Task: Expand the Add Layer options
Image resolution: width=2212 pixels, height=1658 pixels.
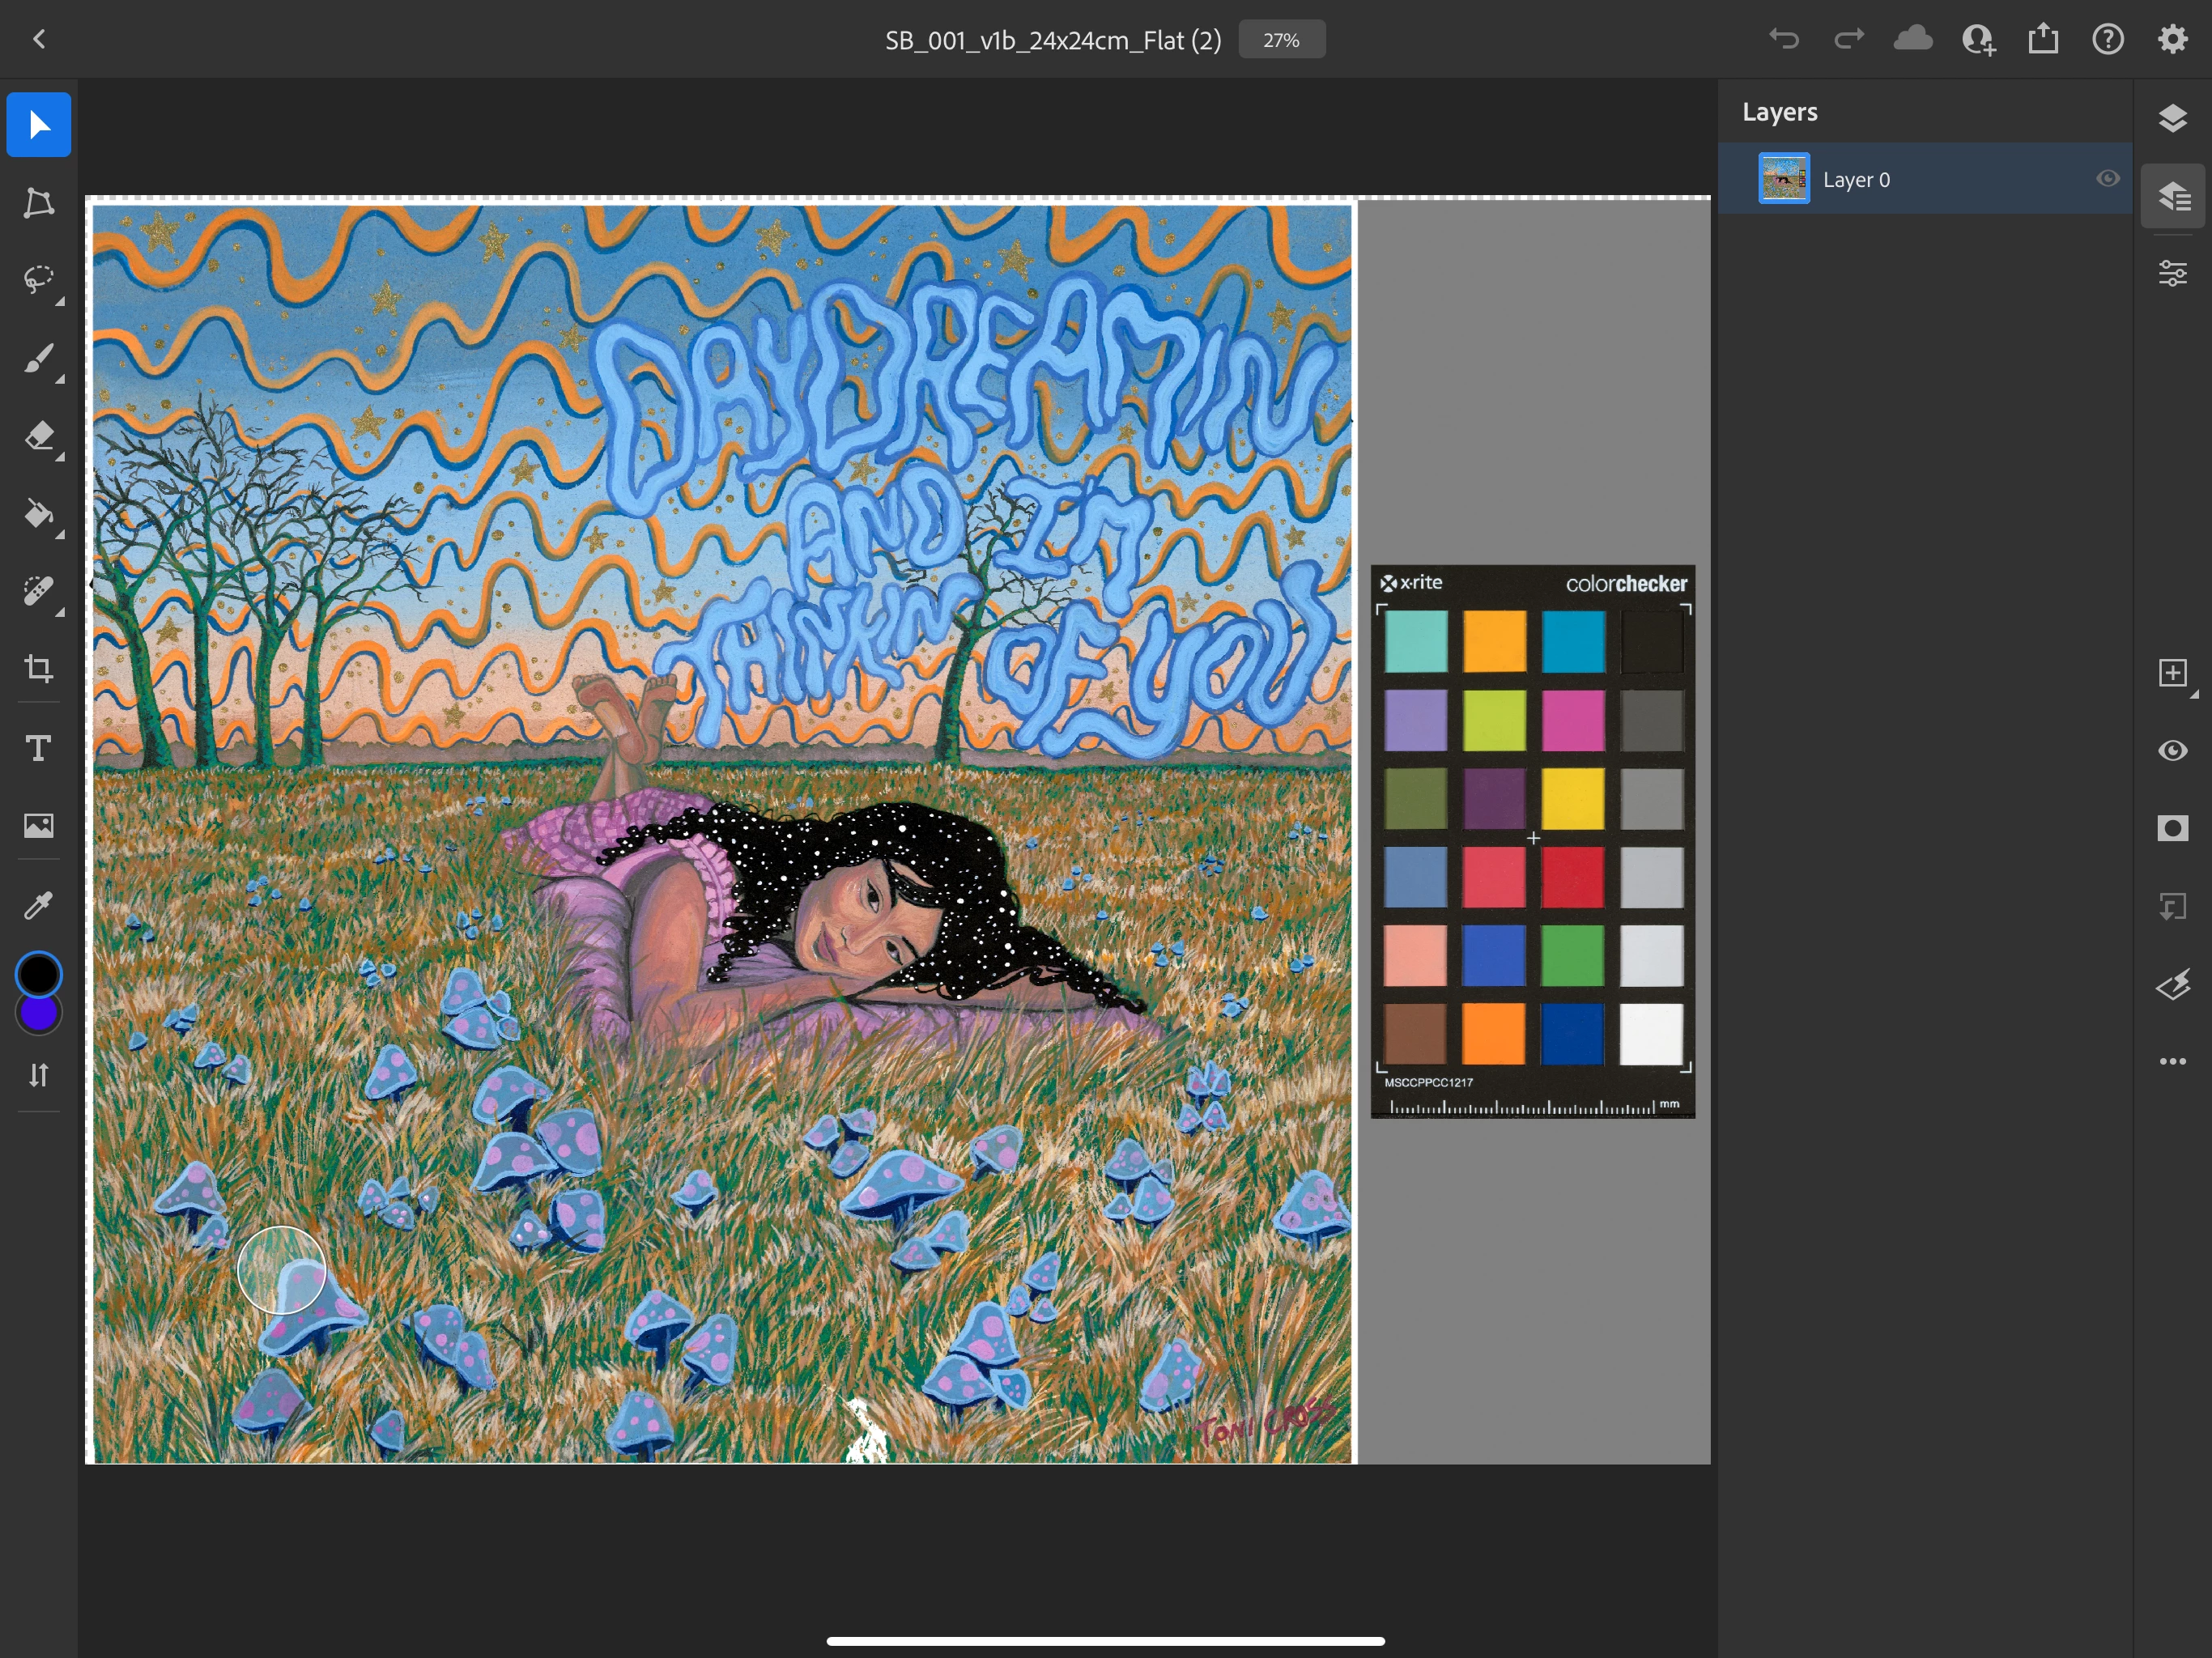Action: pos(2172,673)
